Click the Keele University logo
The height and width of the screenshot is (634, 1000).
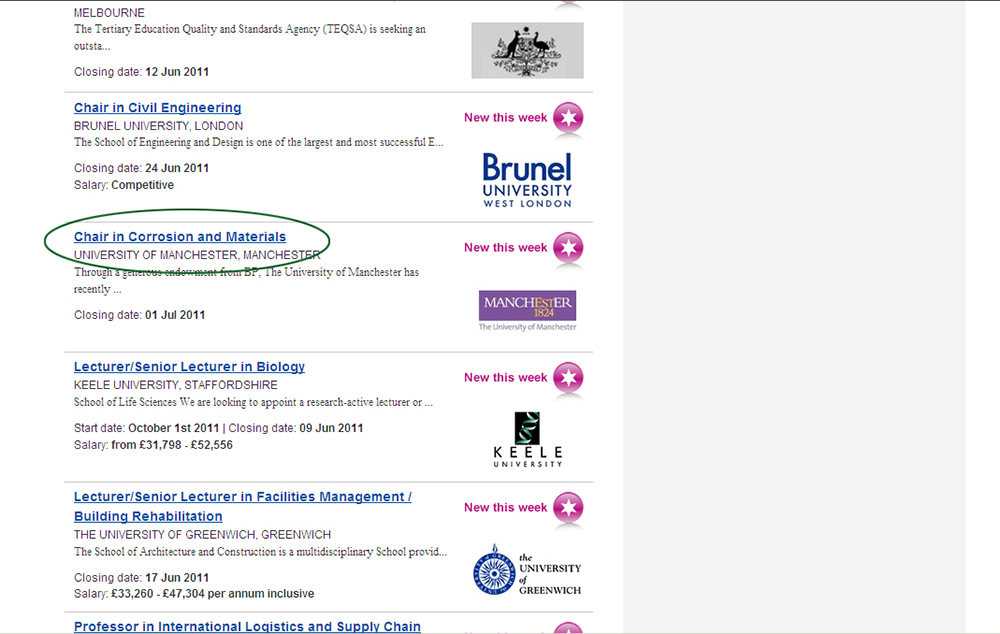[527, 440]
